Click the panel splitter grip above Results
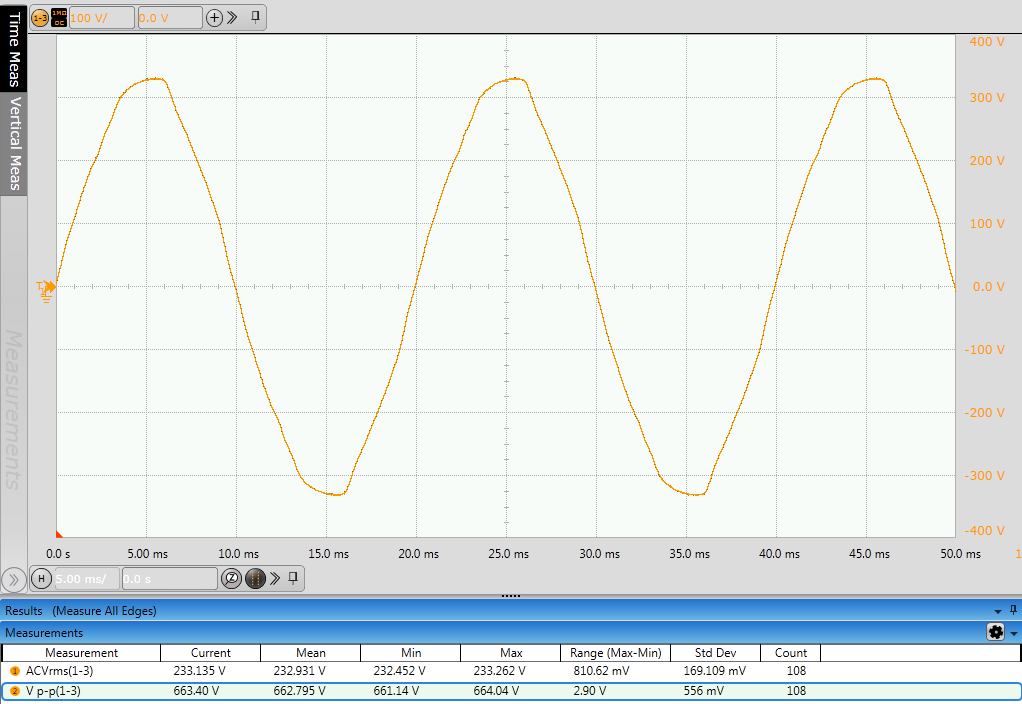This screenshot has width=1022, height=704. point(511,596)
